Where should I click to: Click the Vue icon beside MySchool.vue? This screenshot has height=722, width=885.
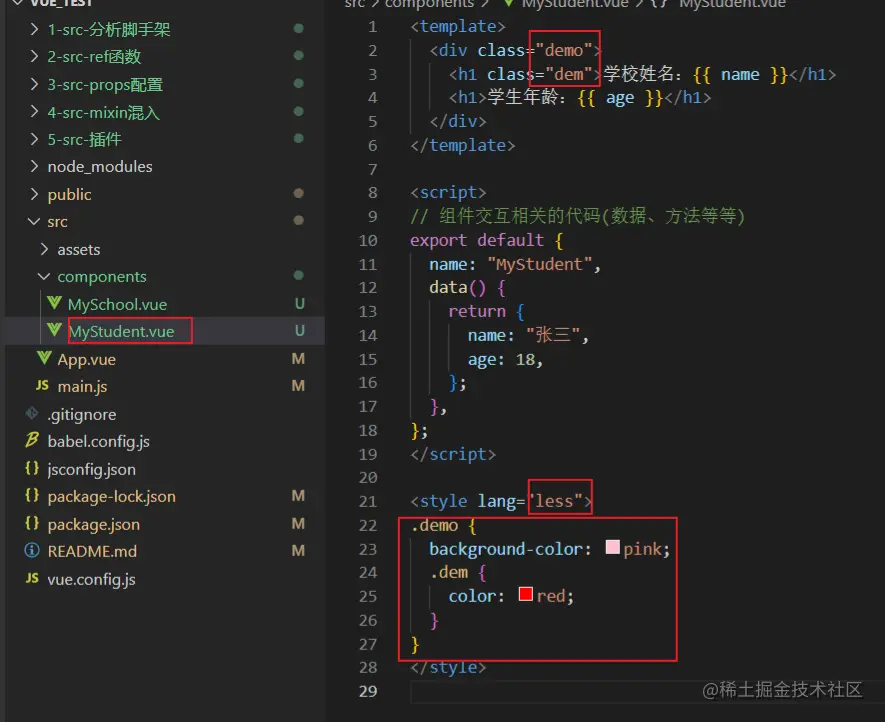point(54,303)
